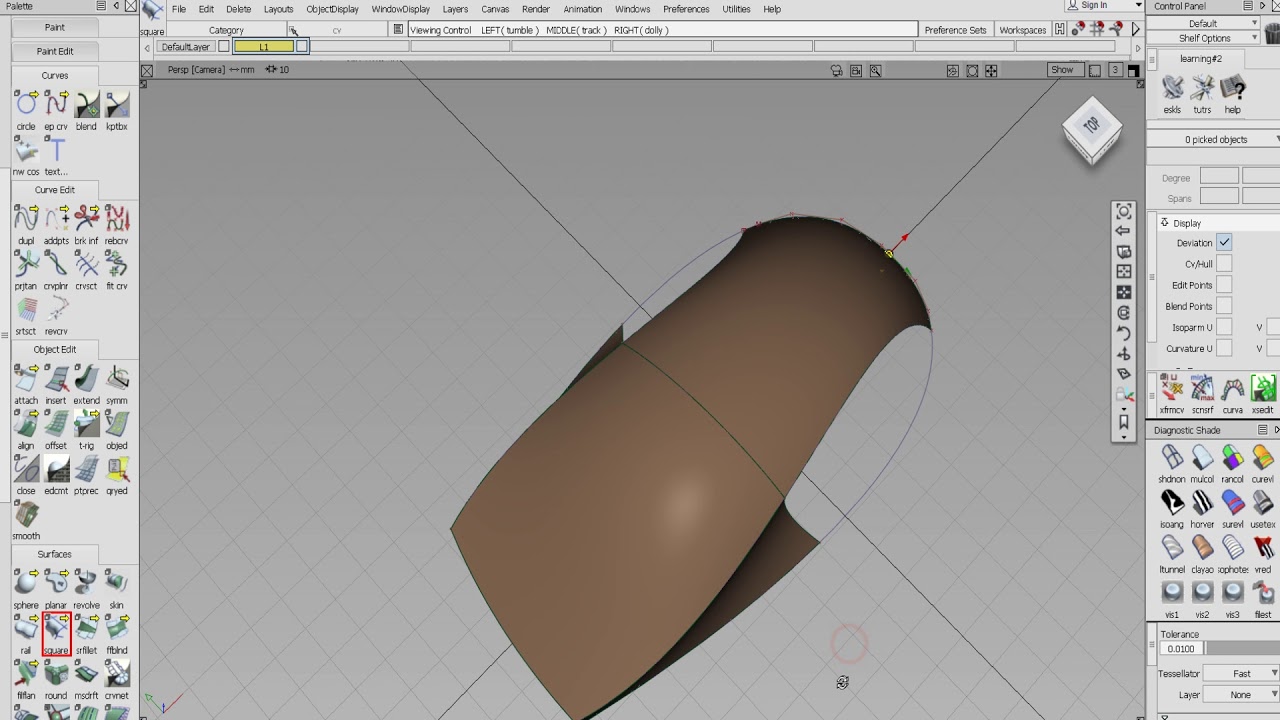Open the Utilities menu
The width and height of the screenshot is (1280, 720).
point(736,9)
